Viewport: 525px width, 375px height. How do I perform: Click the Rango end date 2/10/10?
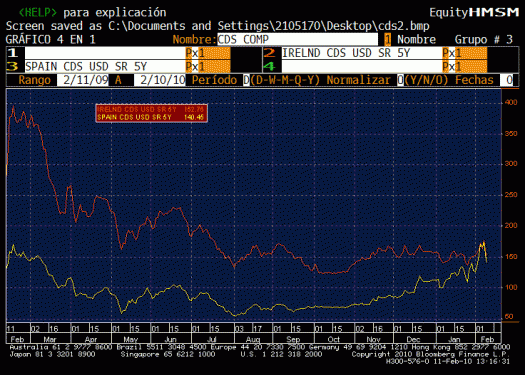(x=160, y=80)
